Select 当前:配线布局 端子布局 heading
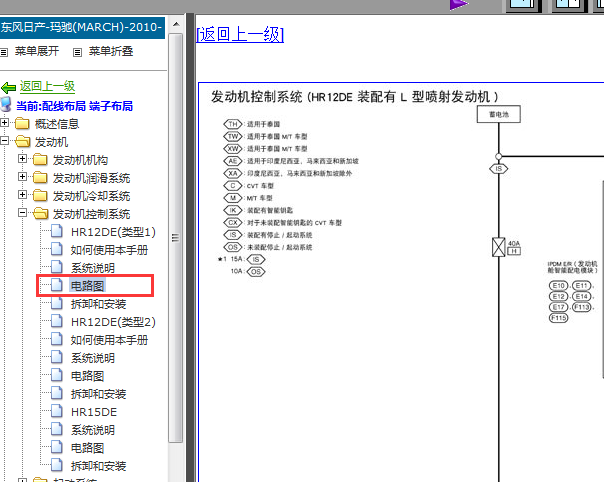This screenshot has height=482, width=604. [x=74, y=106]
